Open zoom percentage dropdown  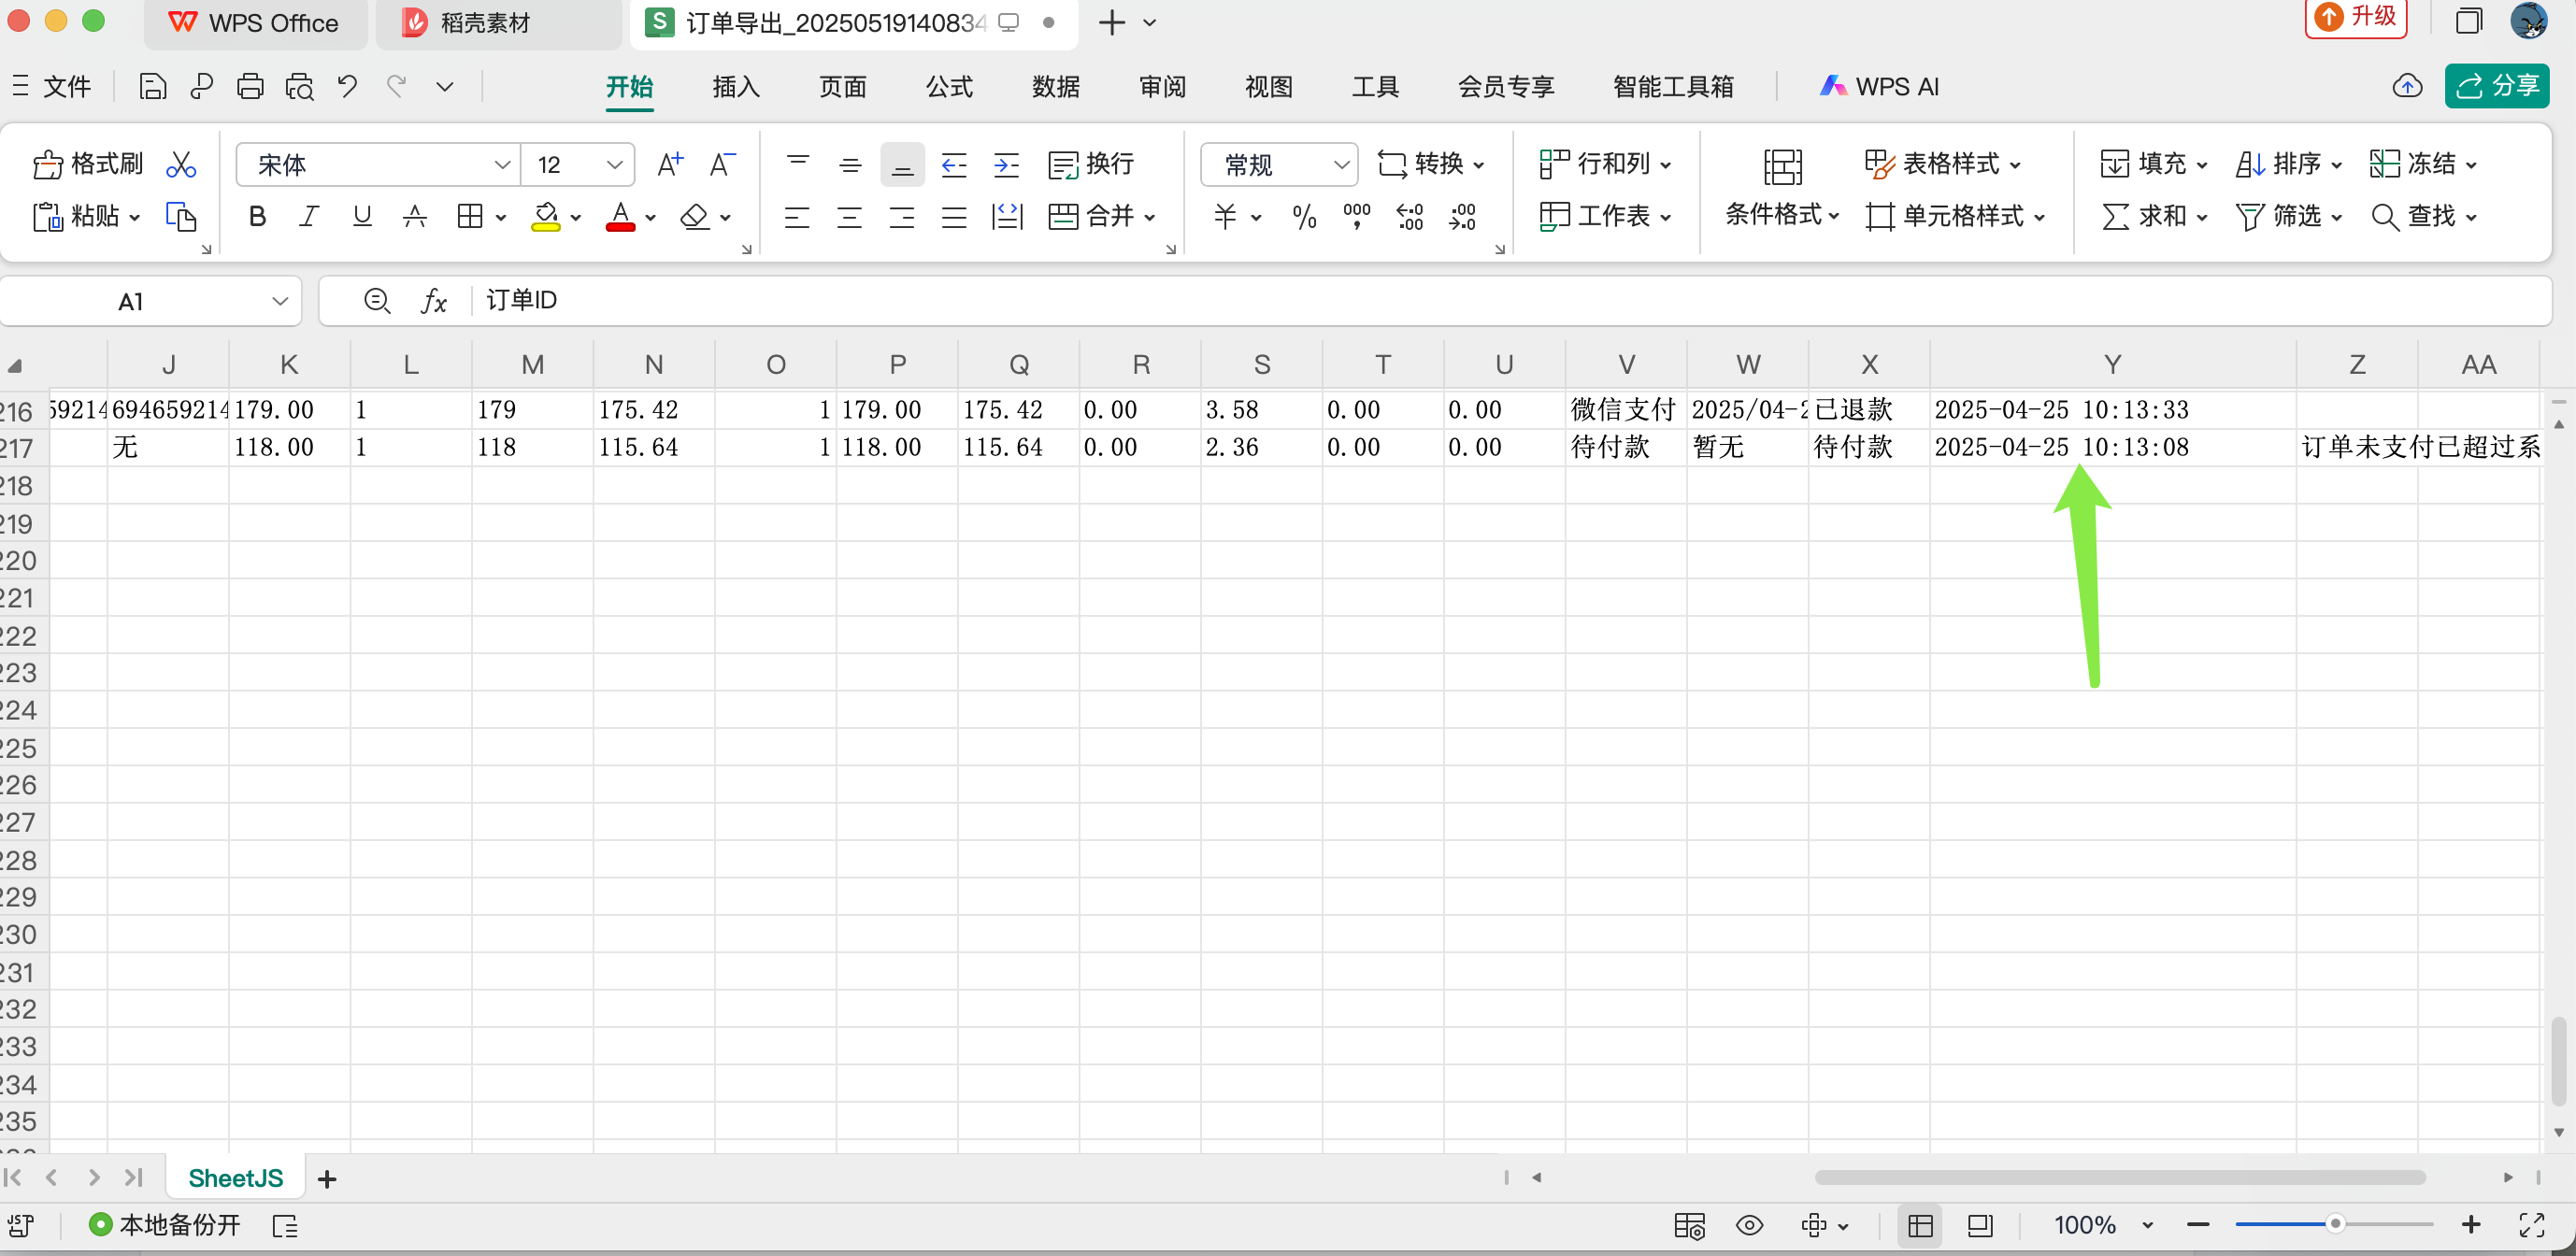point(2147,1225)
